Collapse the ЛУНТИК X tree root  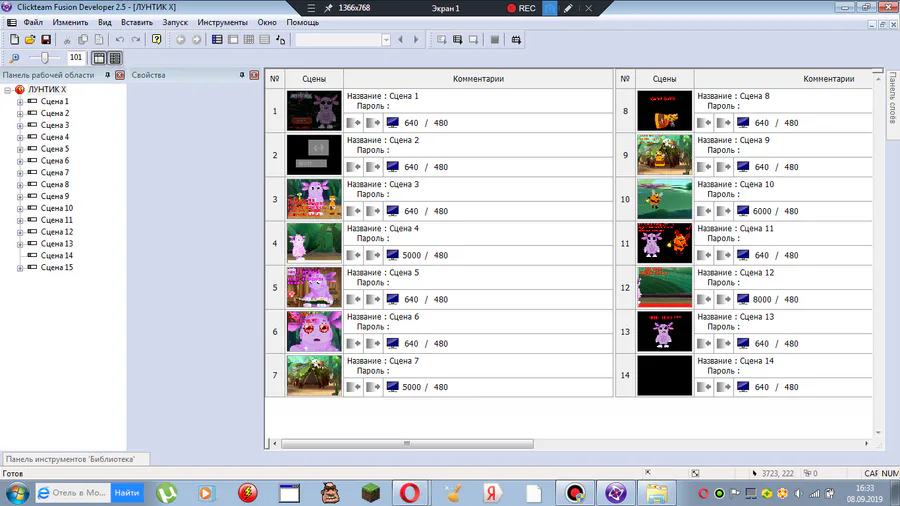coord(8,90)
